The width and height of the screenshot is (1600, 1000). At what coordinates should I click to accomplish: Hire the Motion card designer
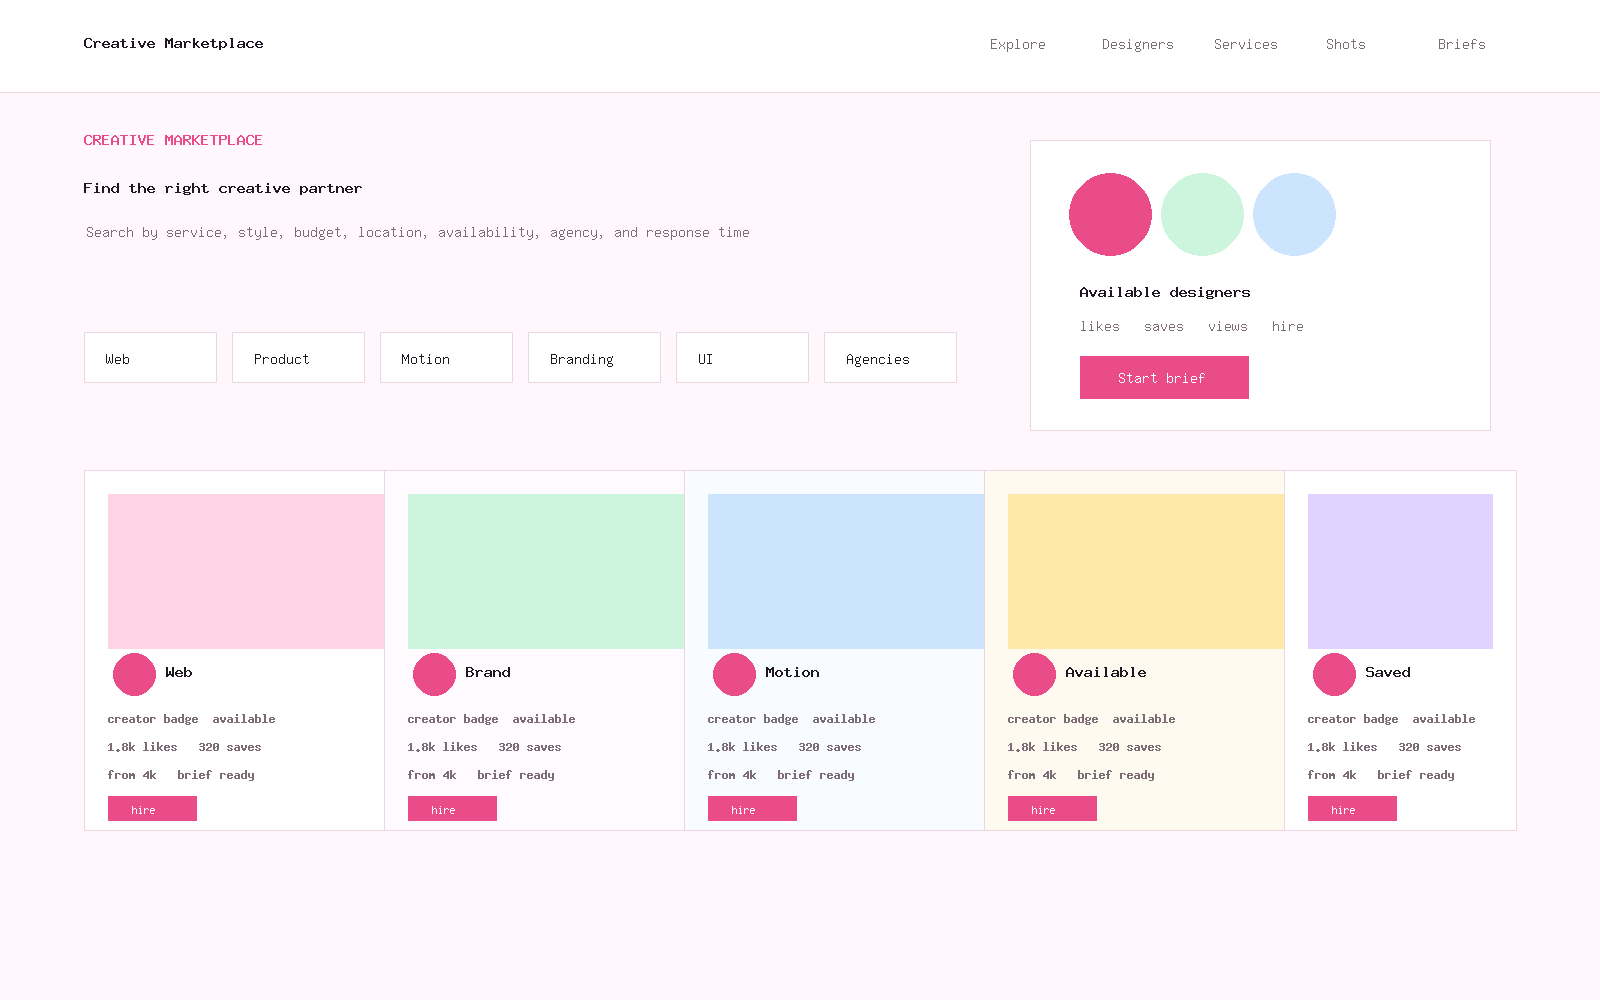(x=752, y=808)
